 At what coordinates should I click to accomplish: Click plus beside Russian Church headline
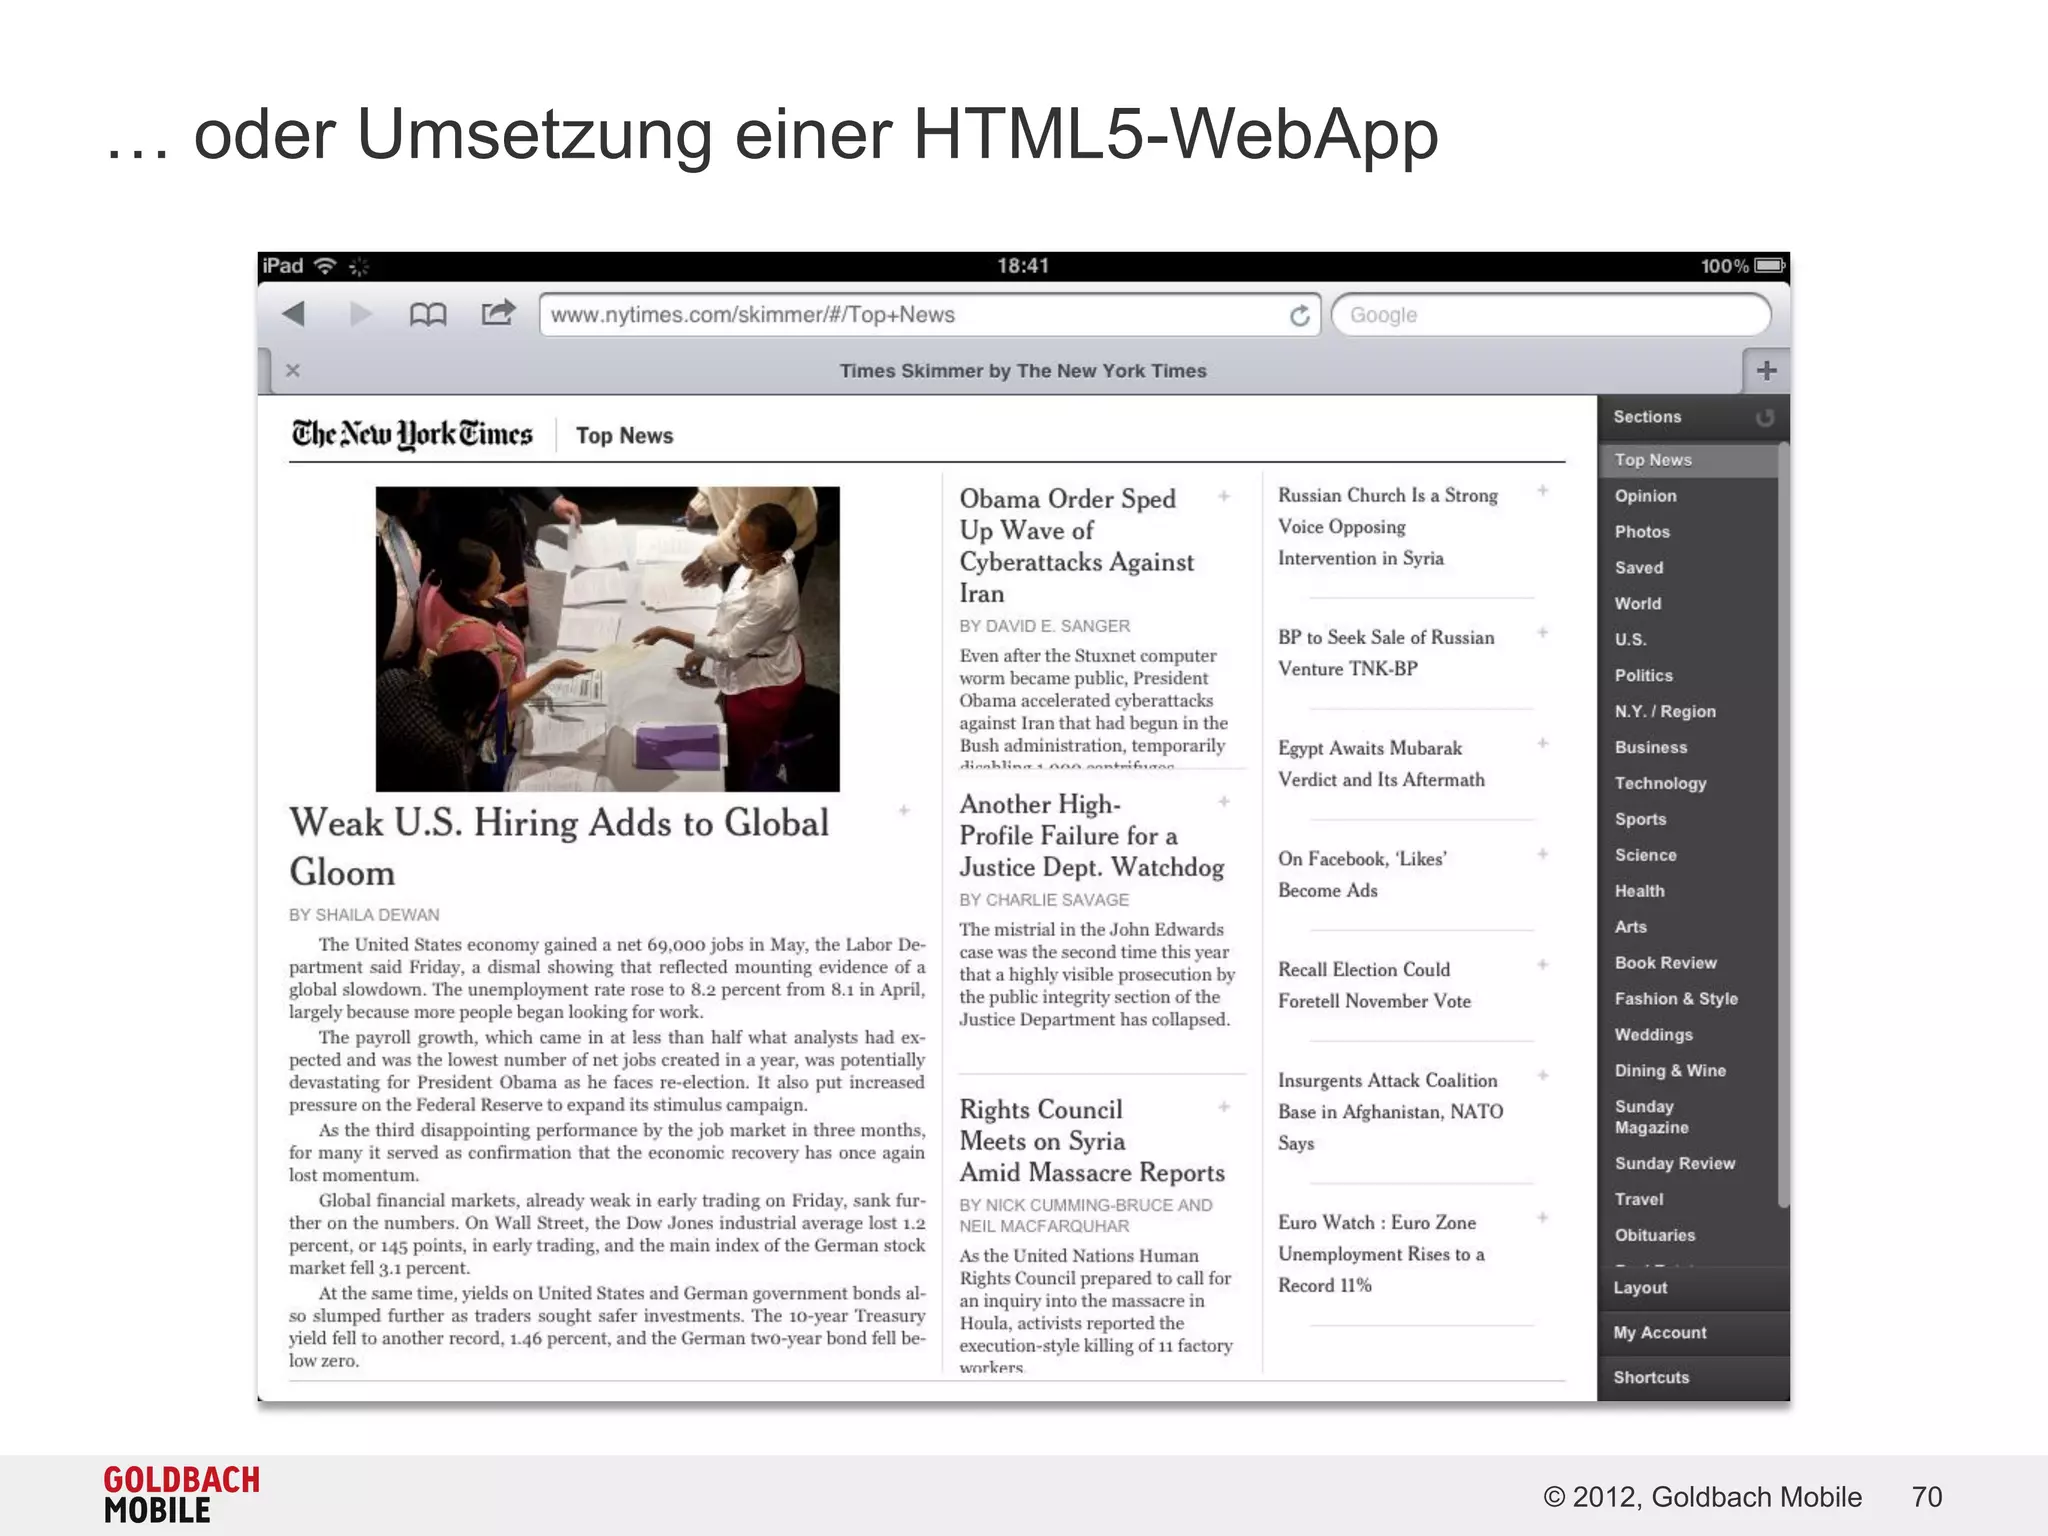click(1543, 491)
